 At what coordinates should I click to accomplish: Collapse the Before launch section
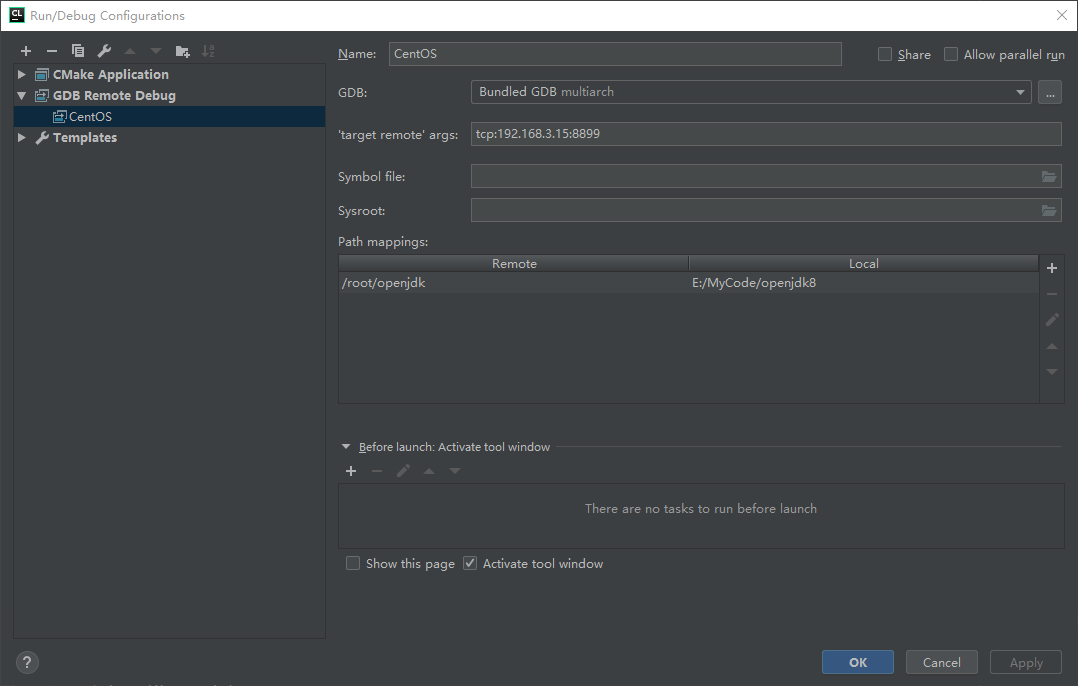tap(346, 447)
